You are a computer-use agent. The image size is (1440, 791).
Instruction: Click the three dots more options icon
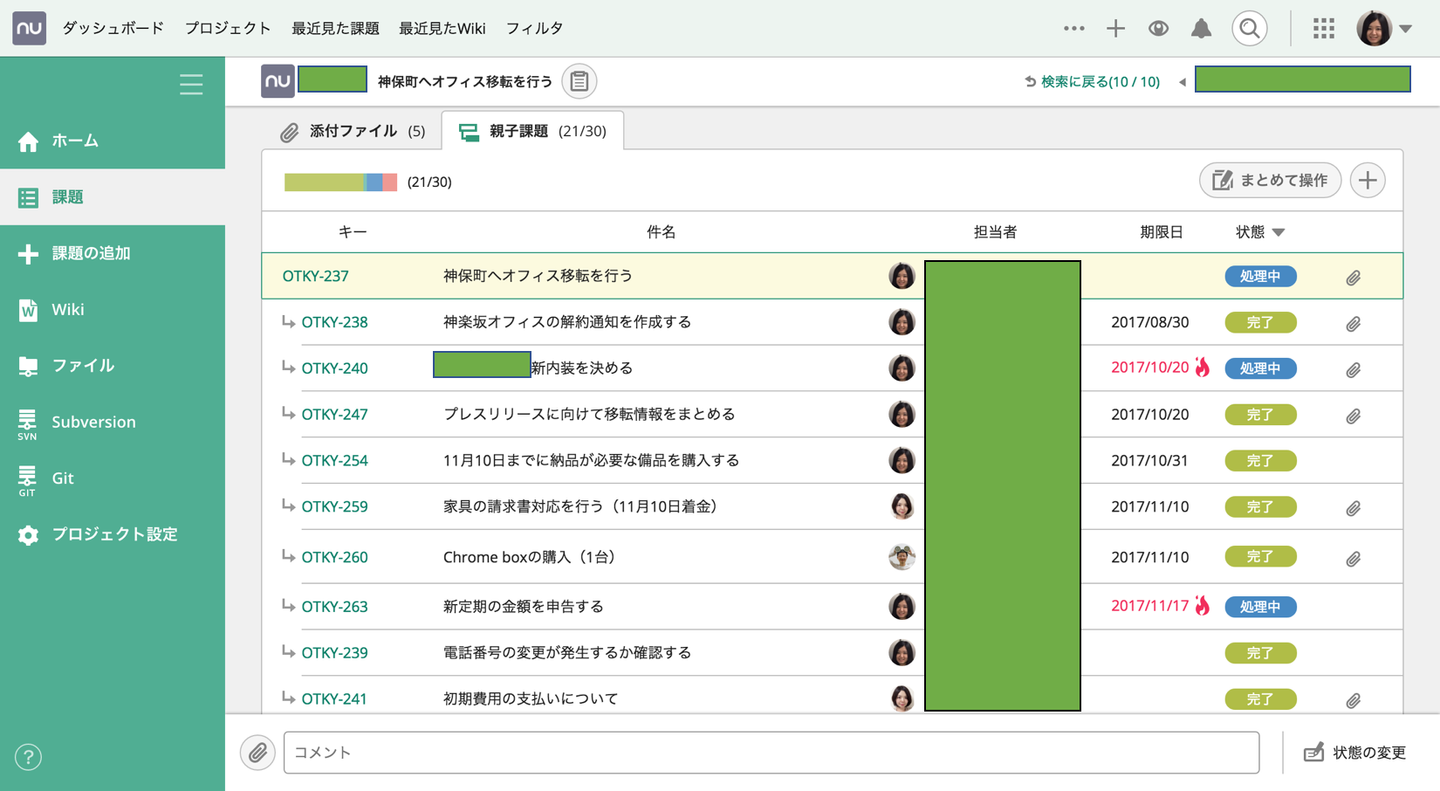(x=1074, y=29)
